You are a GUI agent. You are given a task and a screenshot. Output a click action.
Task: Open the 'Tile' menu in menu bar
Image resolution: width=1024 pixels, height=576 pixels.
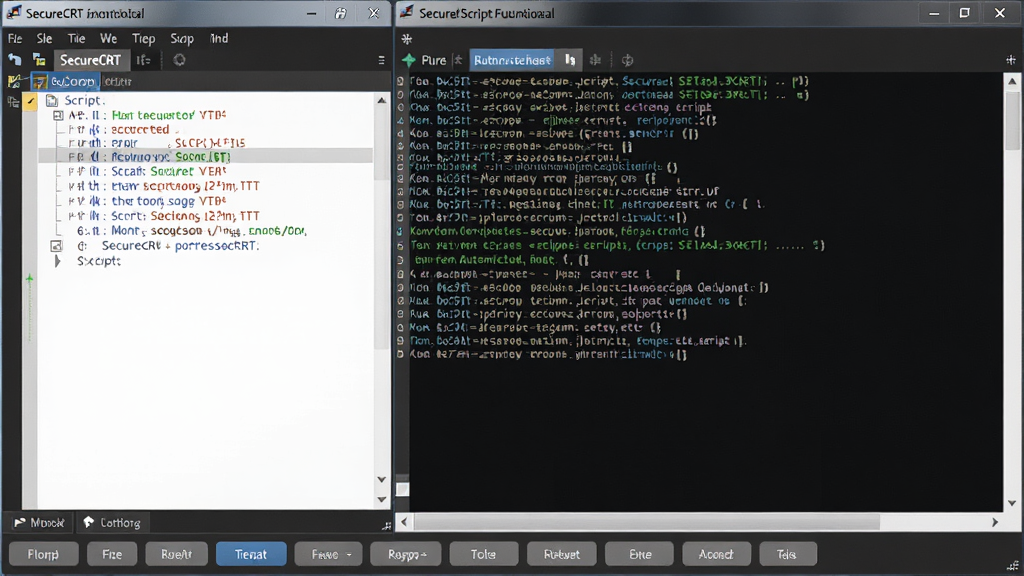pos(76,39)
